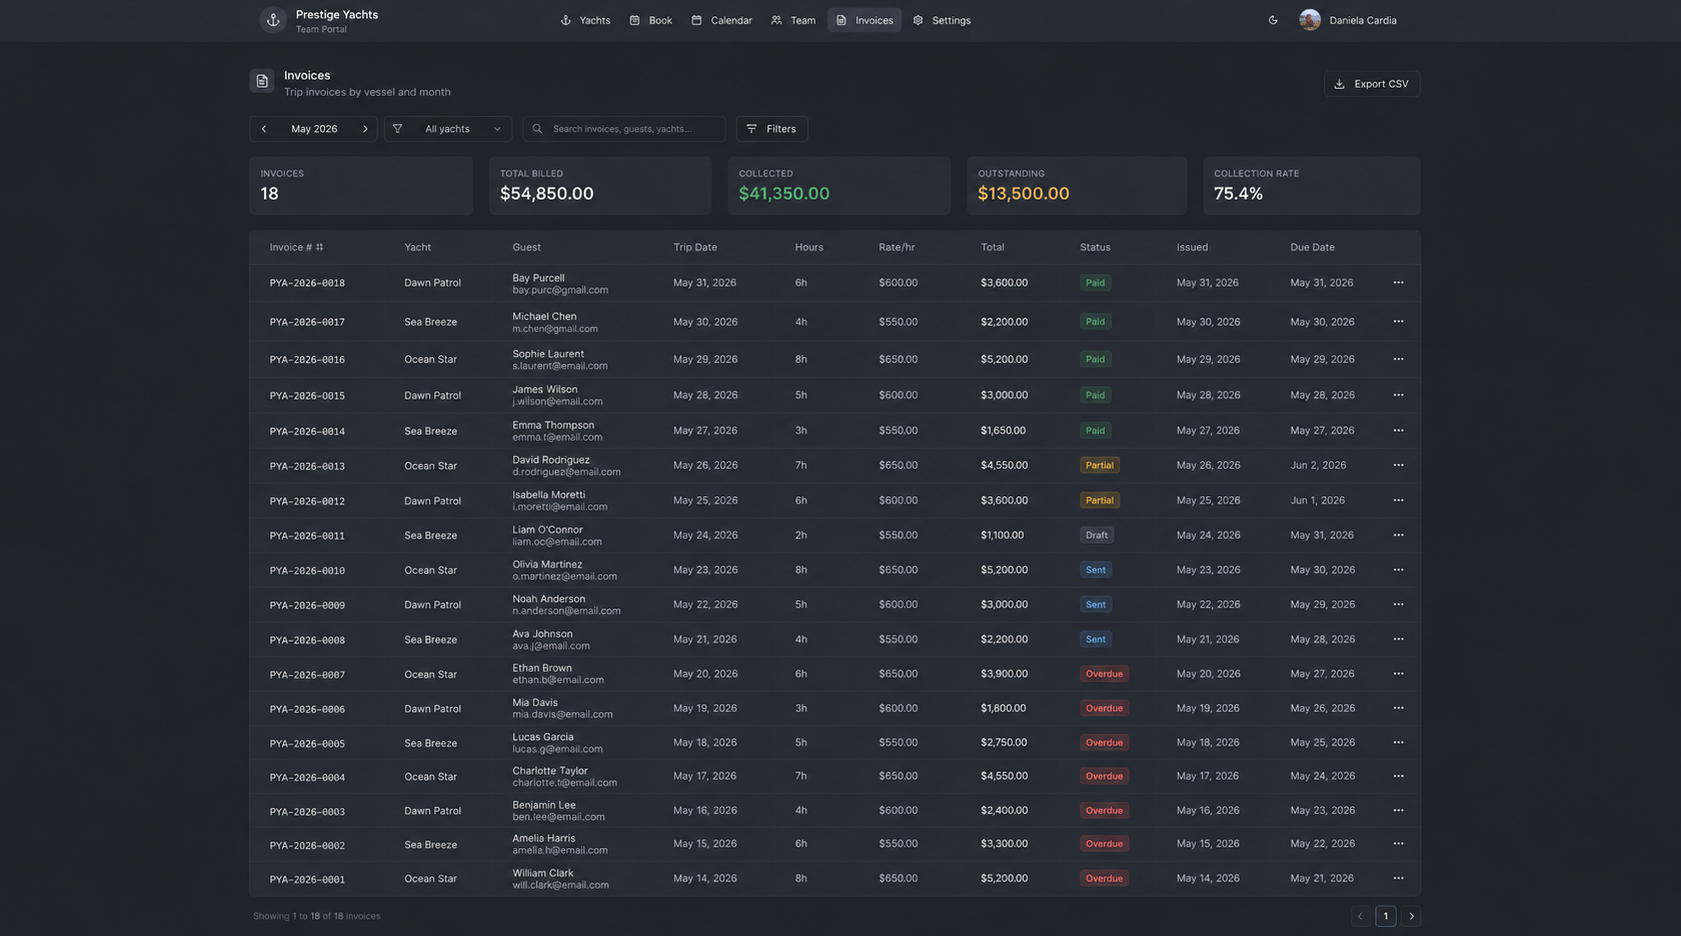
Task: Open actions menu for PYA-2026-0007
Action: point(1398,674)
